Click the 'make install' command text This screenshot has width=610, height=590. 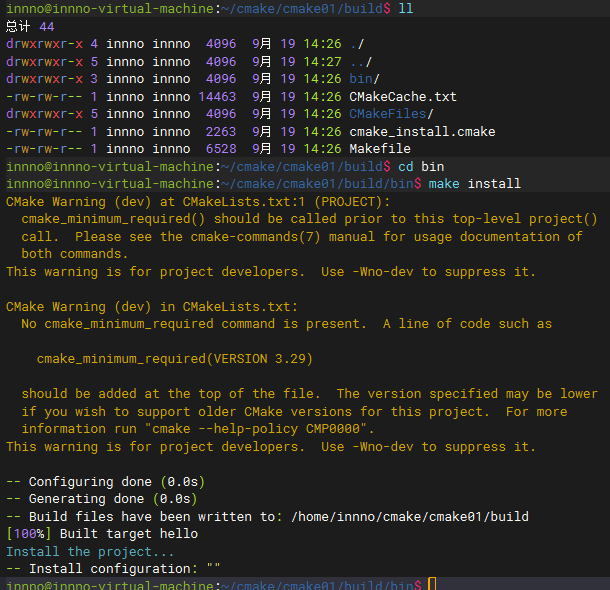pos(475,184)
